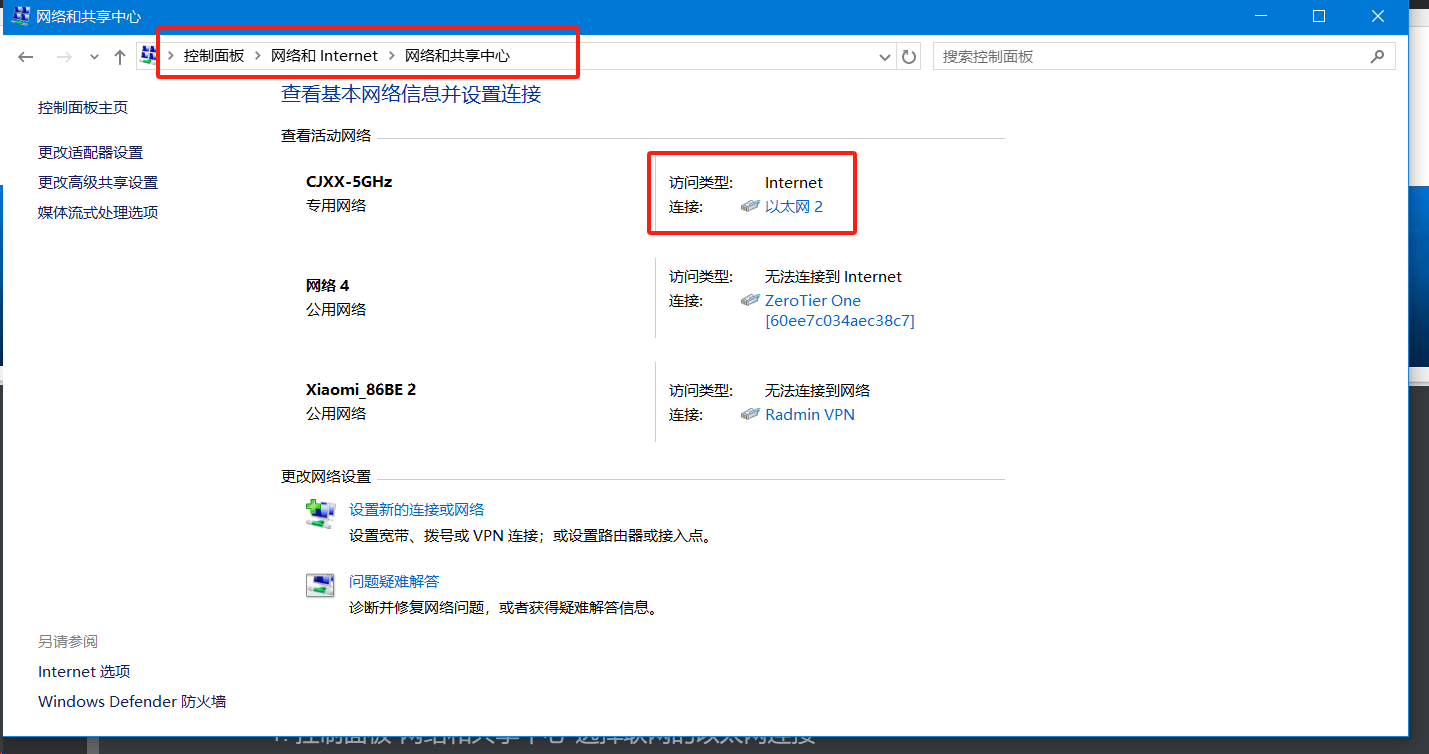
Task: Select 网络和共享中心 breadcrumb segment
Action: coord(457,56)
